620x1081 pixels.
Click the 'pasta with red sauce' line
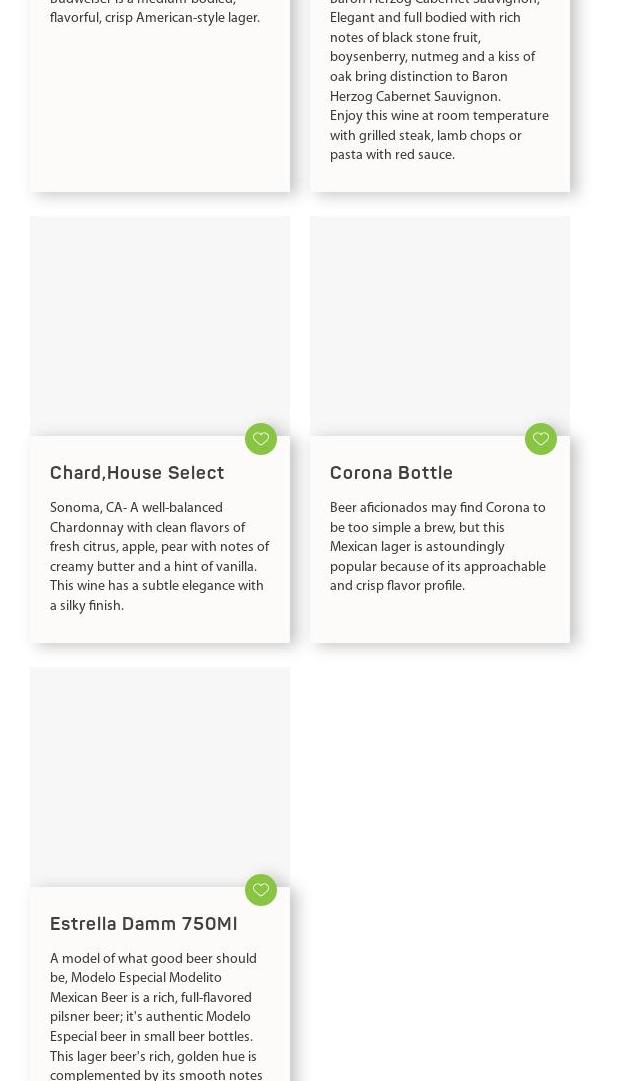click(392, 155)
